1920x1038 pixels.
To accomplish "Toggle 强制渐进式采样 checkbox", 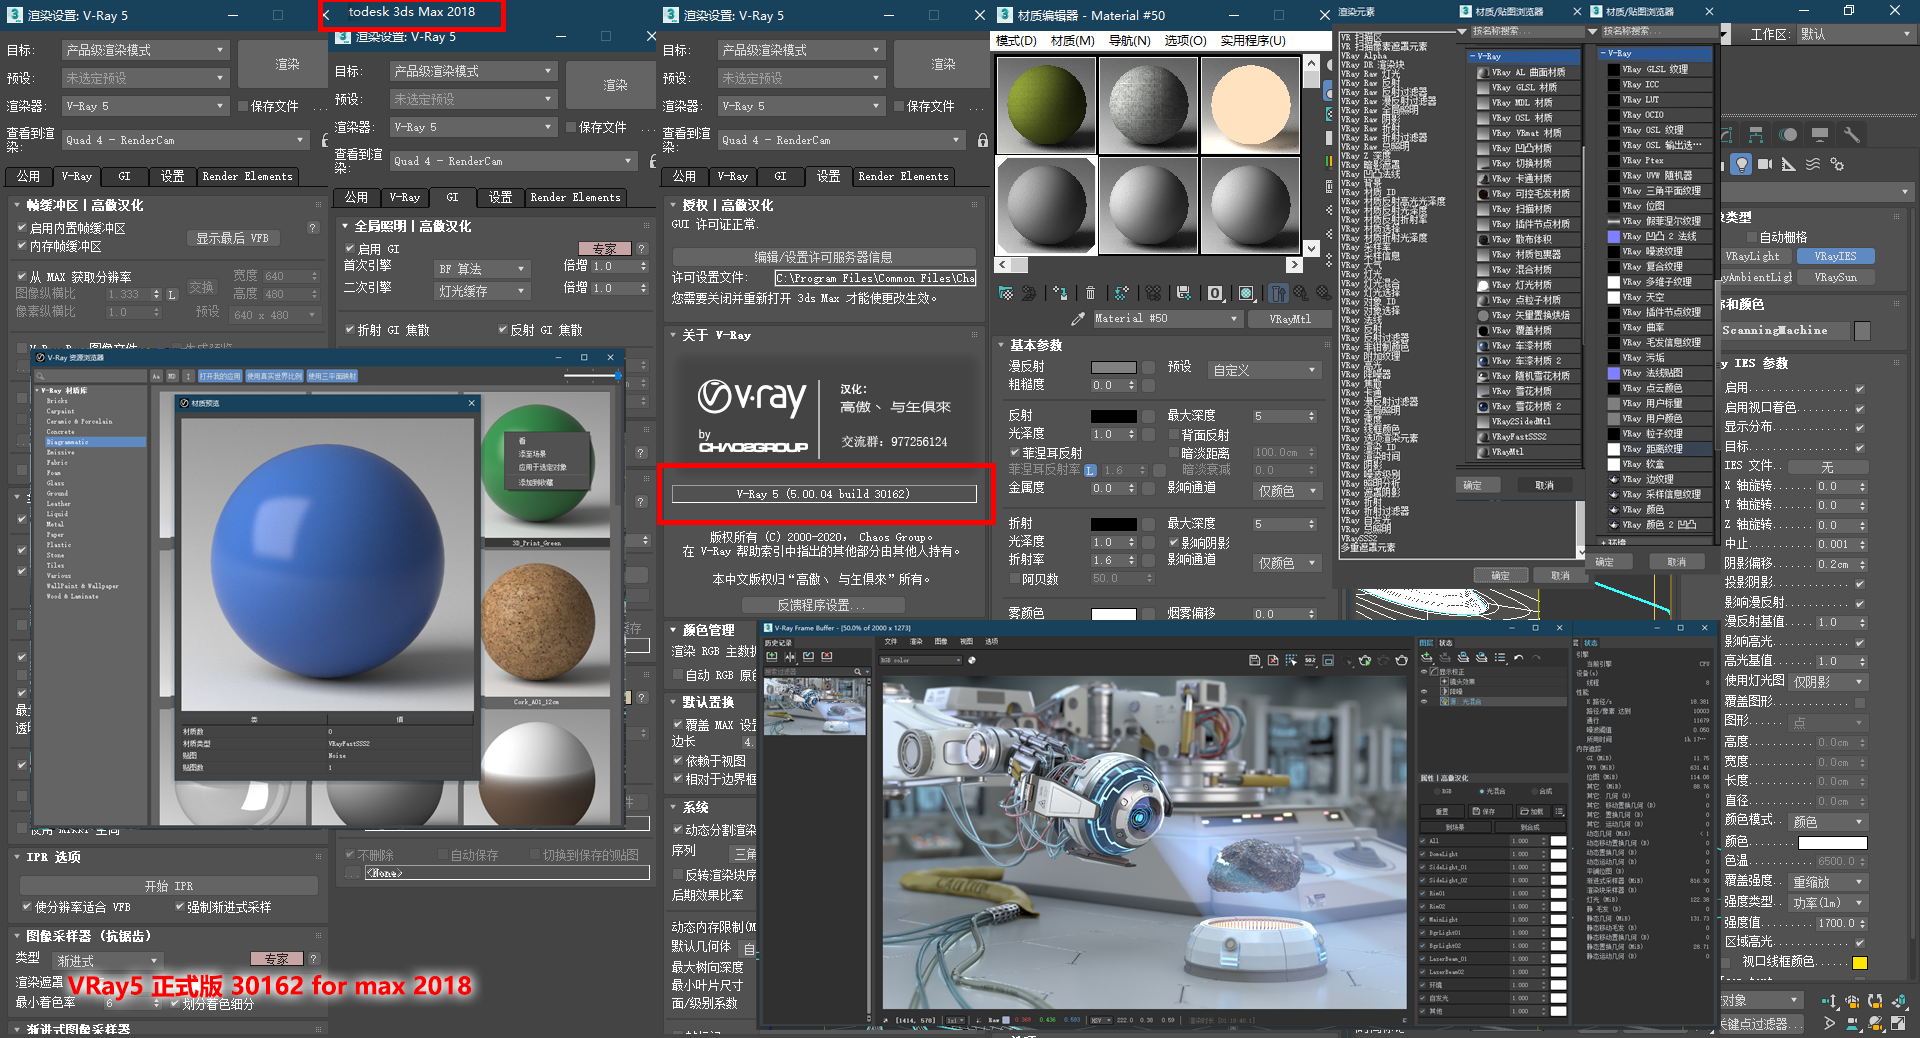I will [180, 907].
